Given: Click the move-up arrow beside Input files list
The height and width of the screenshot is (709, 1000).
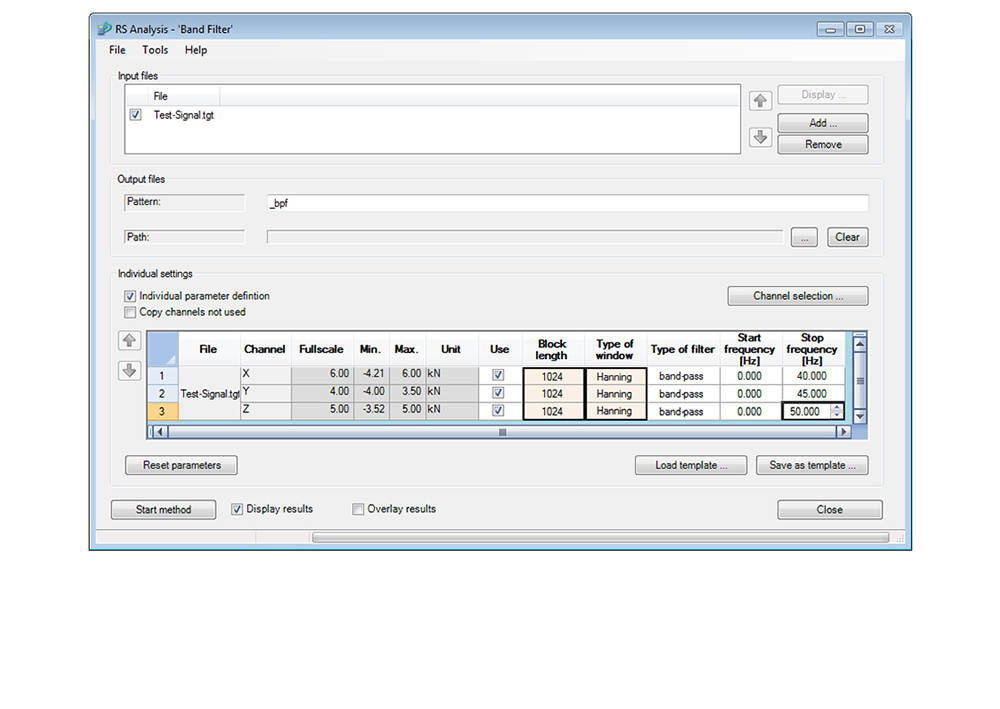Looking at the screenshot, I should click(760, 100).
